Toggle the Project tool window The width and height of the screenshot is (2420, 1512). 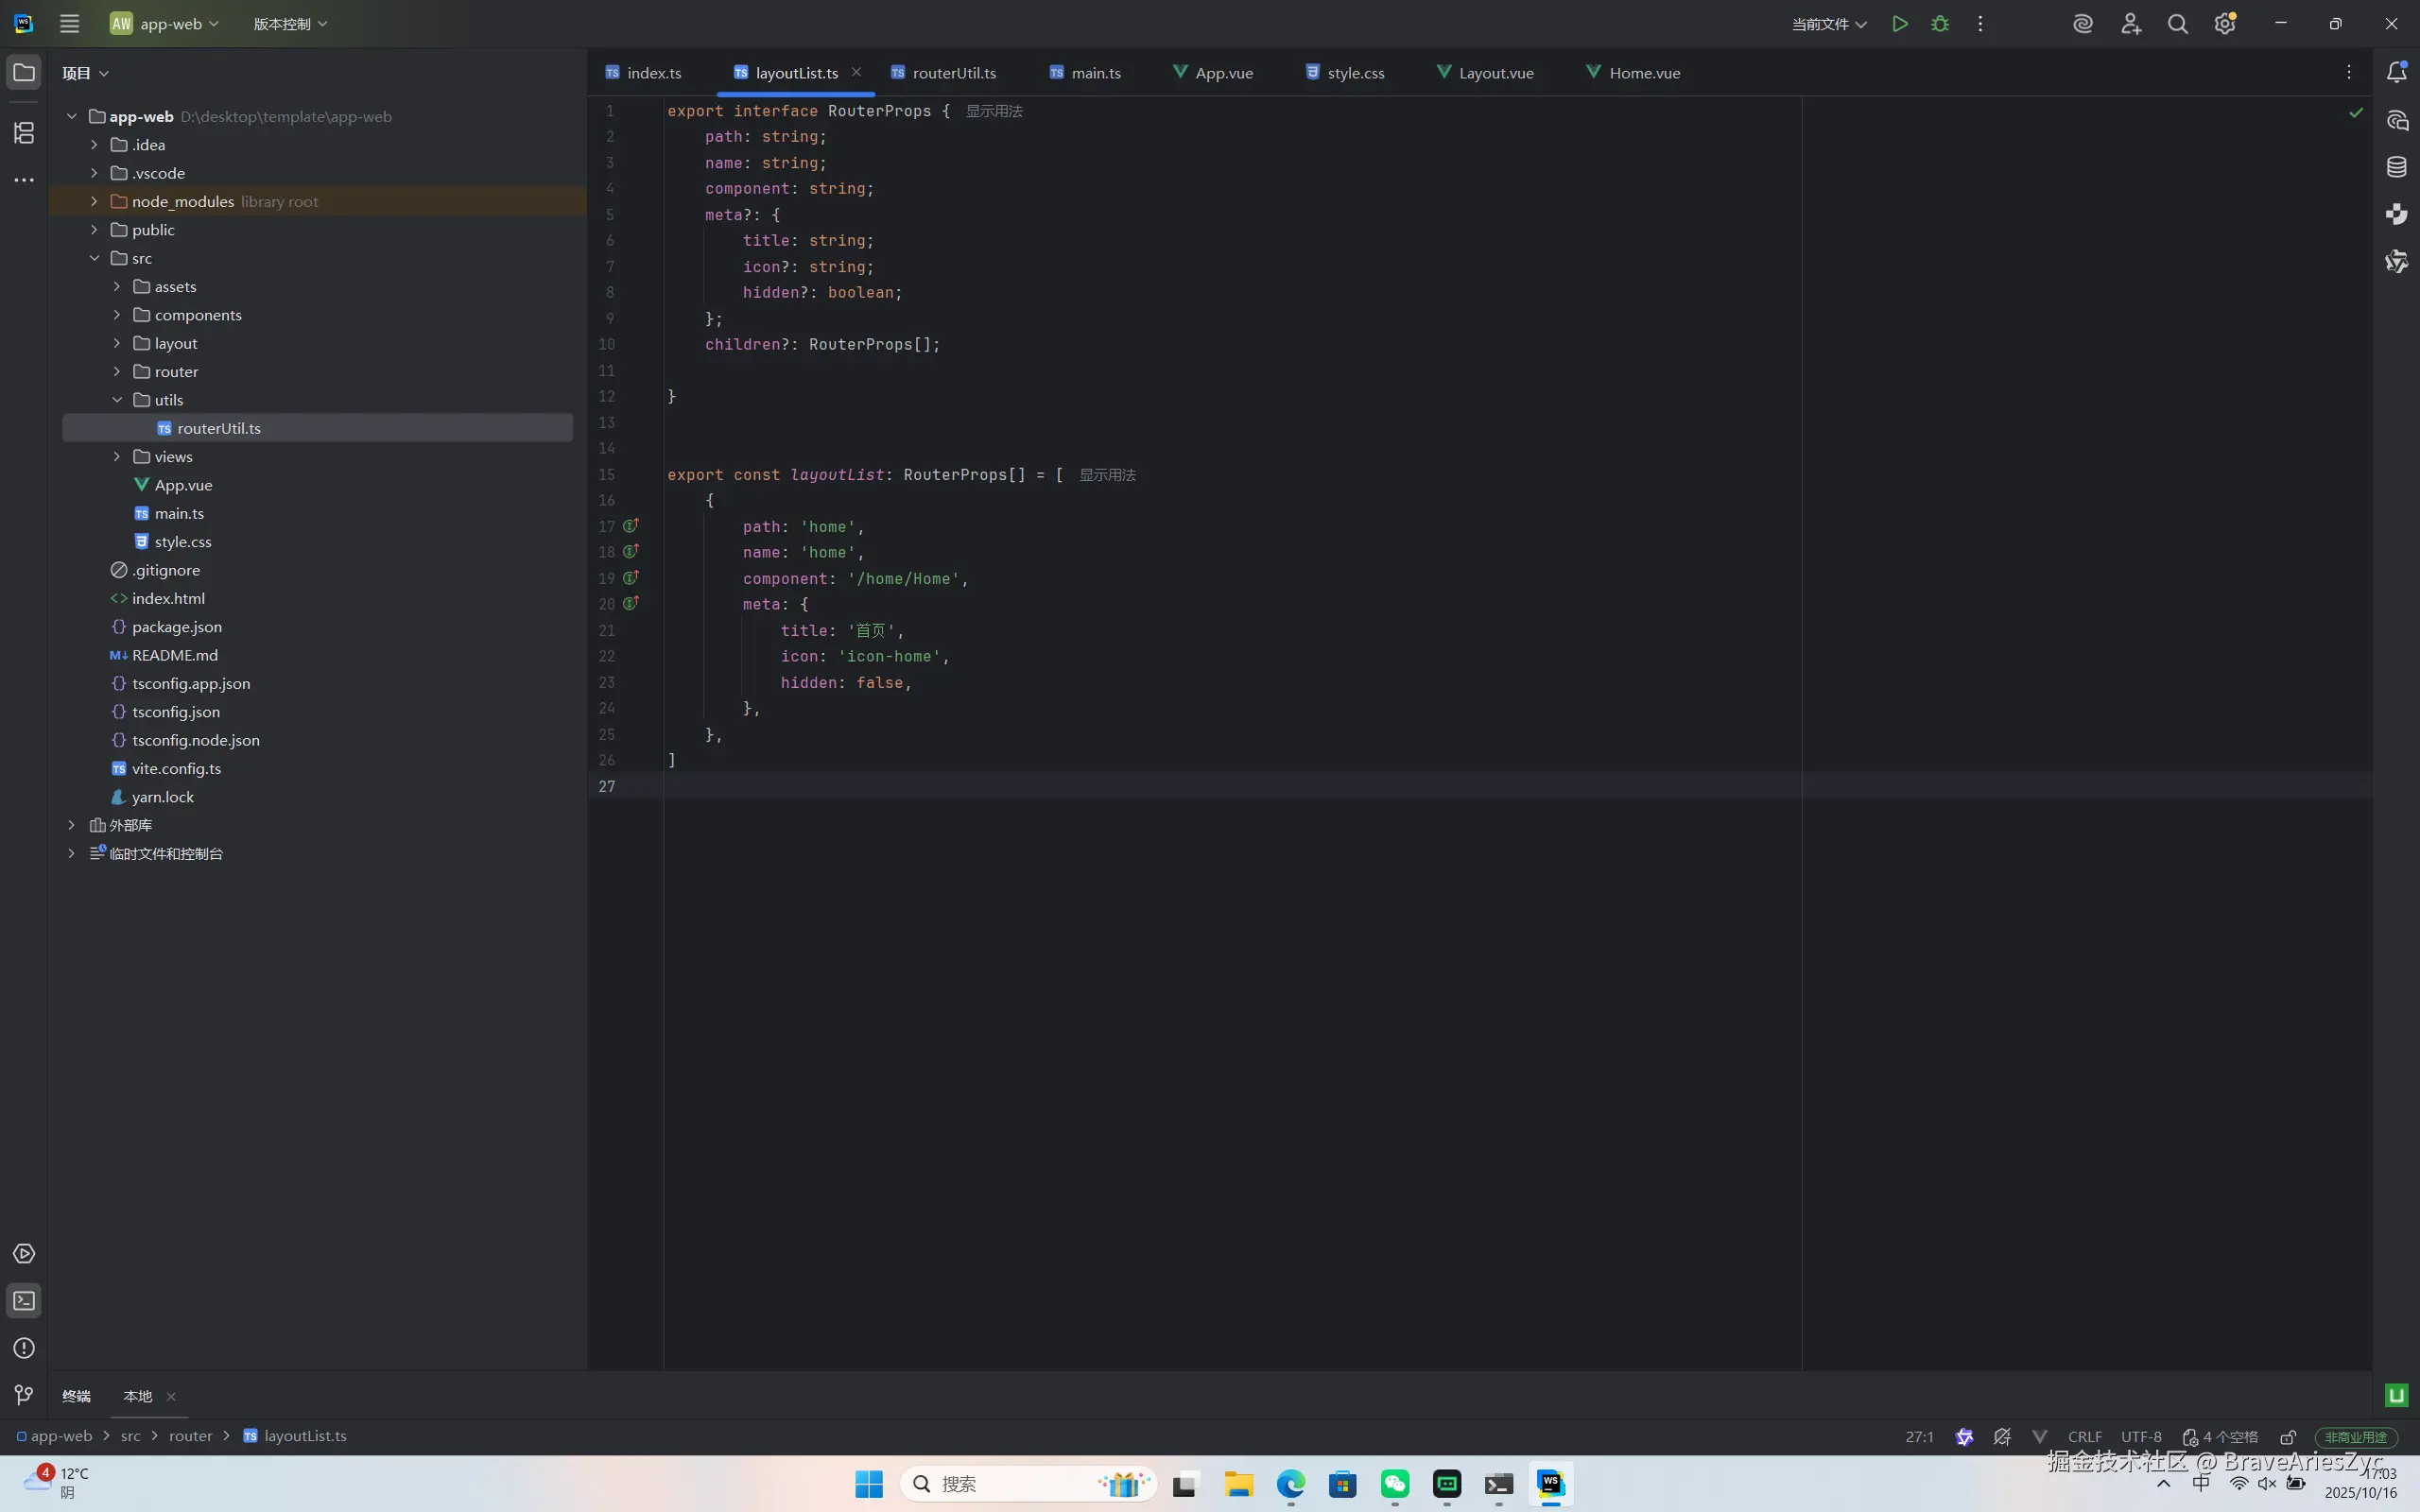(x=24, y=72)
